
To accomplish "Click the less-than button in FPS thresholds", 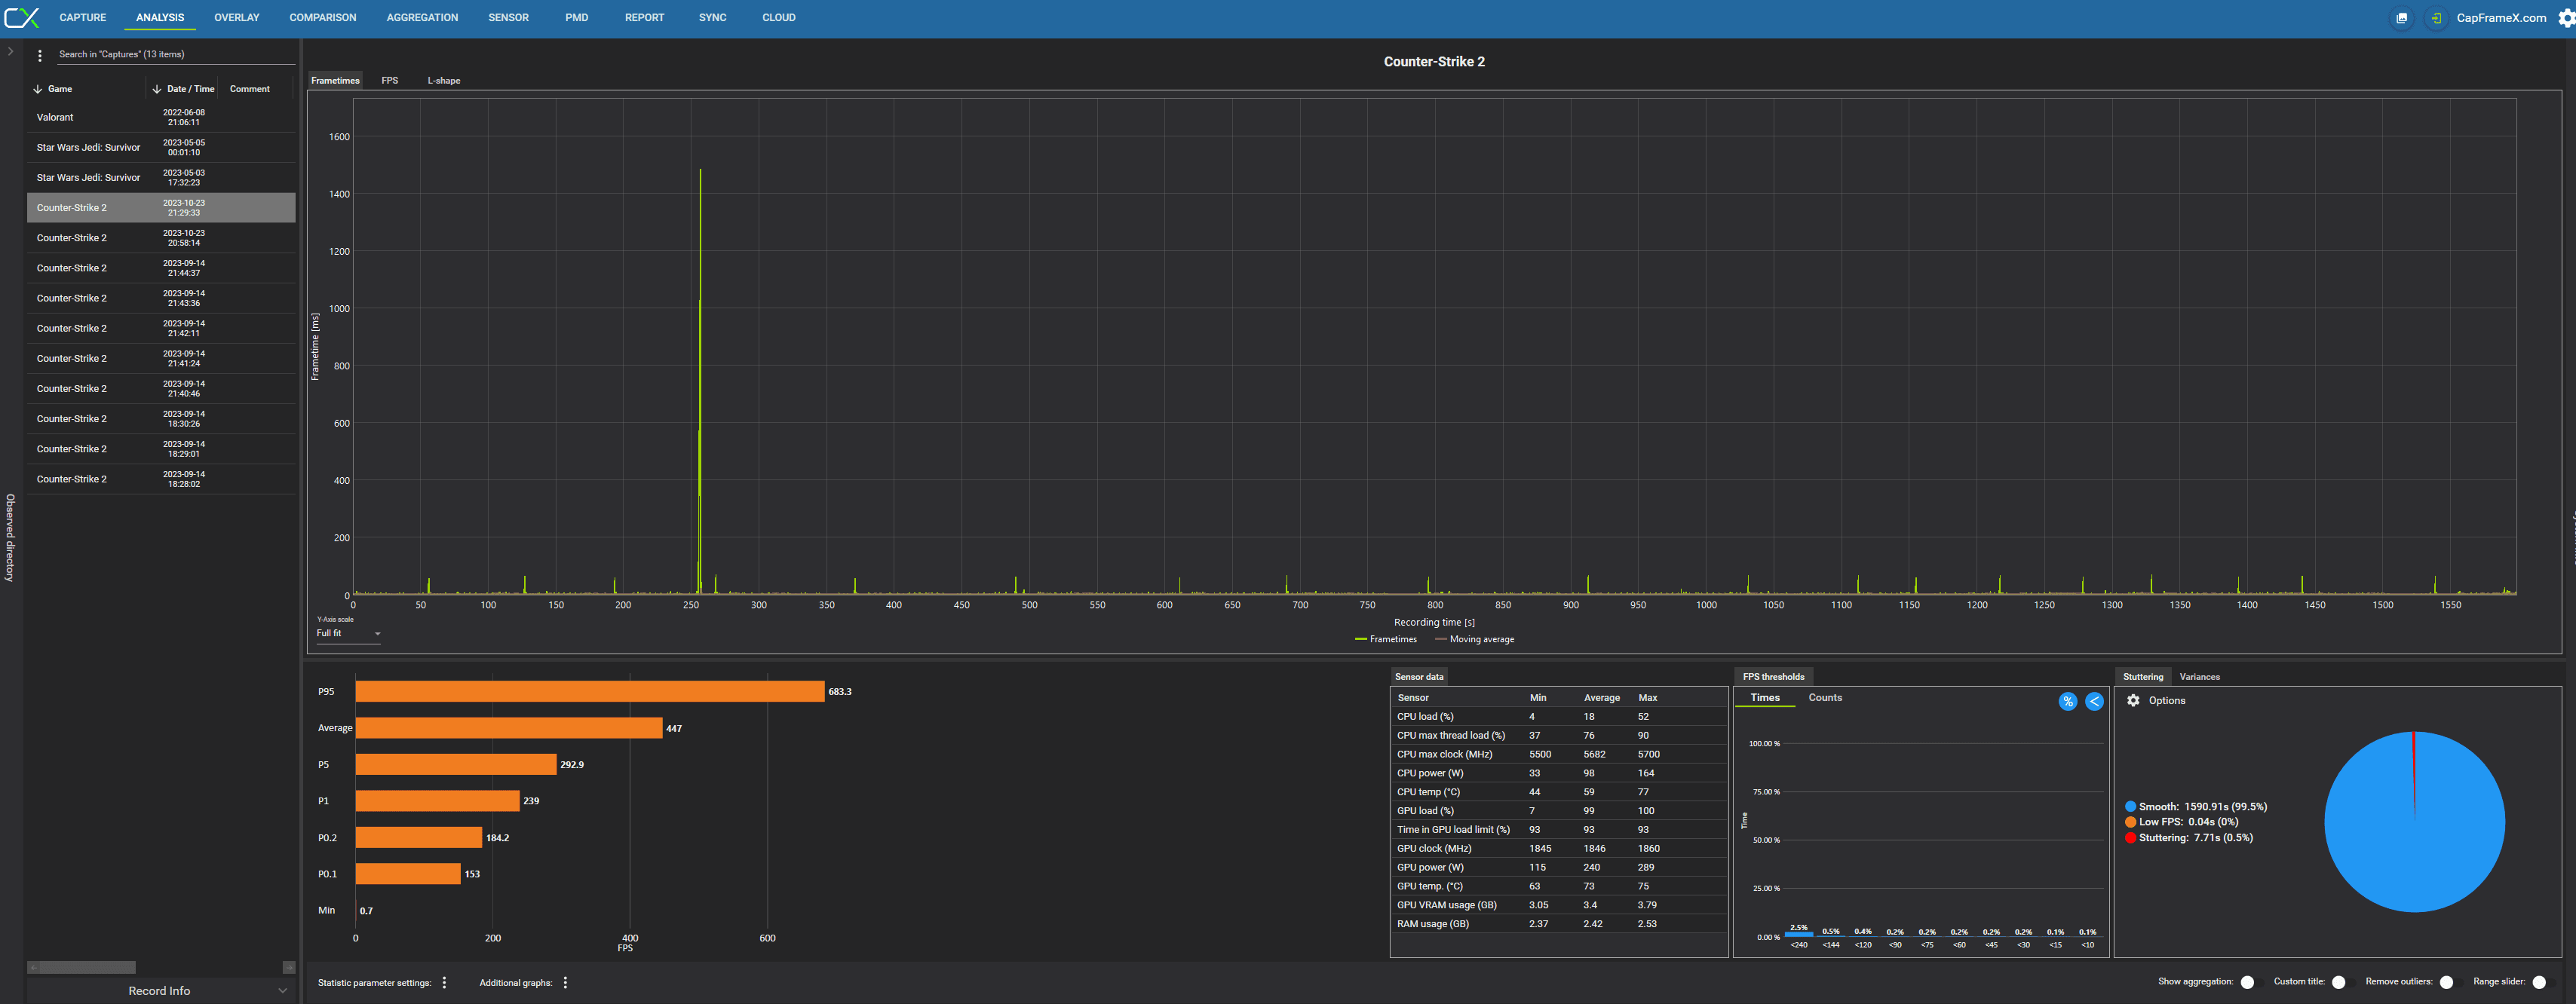I will (x=2093, y=701).
